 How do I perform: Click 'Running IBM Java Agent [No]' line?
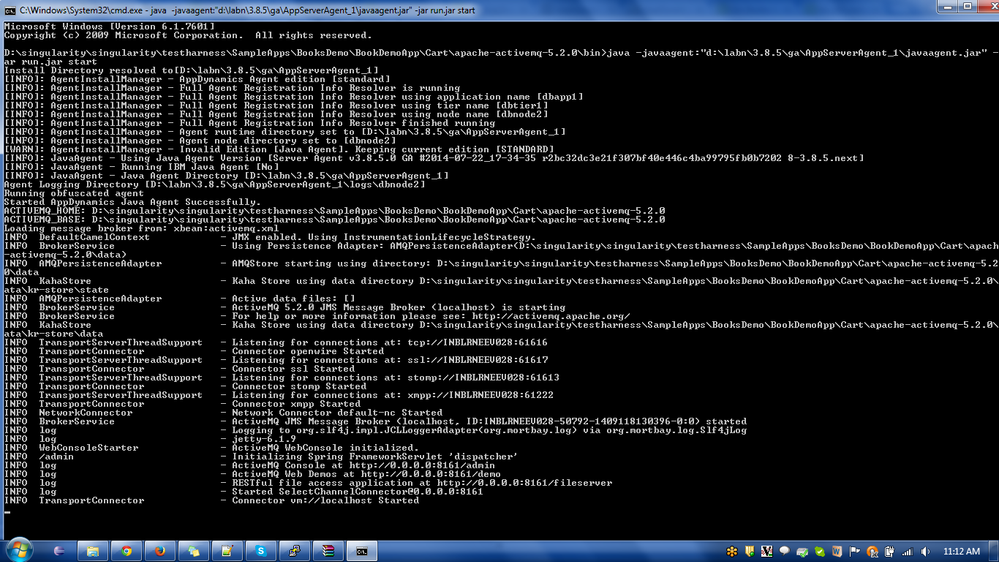coord(142,167)
